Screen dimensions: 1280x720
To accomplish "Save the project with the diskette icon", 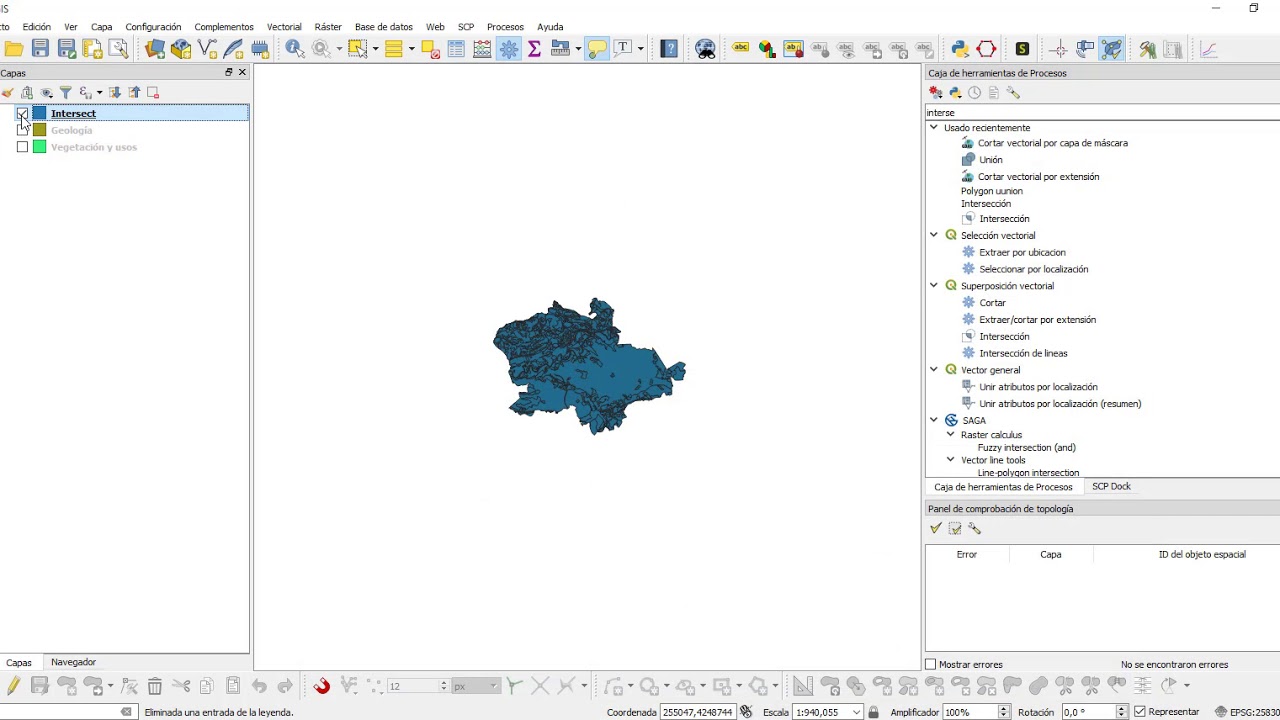I will click(40, 48).
